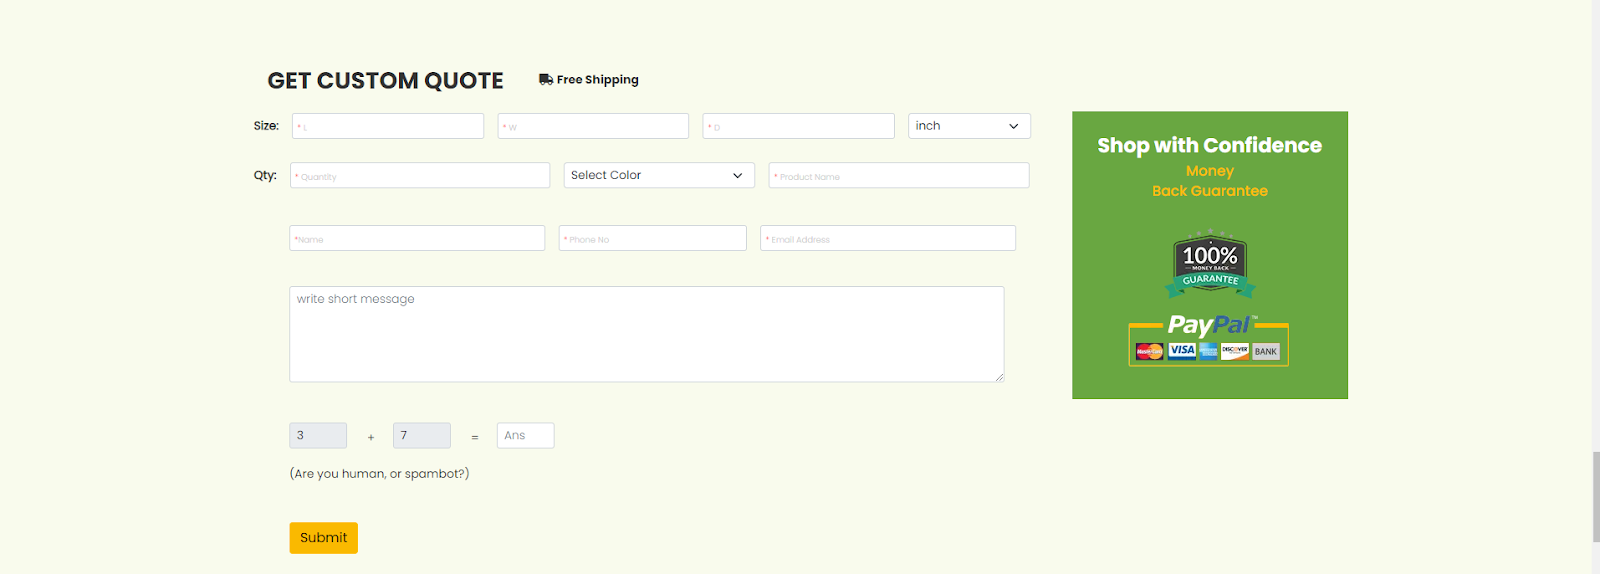Focus the Phone No field
1600x574 pixels.
click(653, 238)
